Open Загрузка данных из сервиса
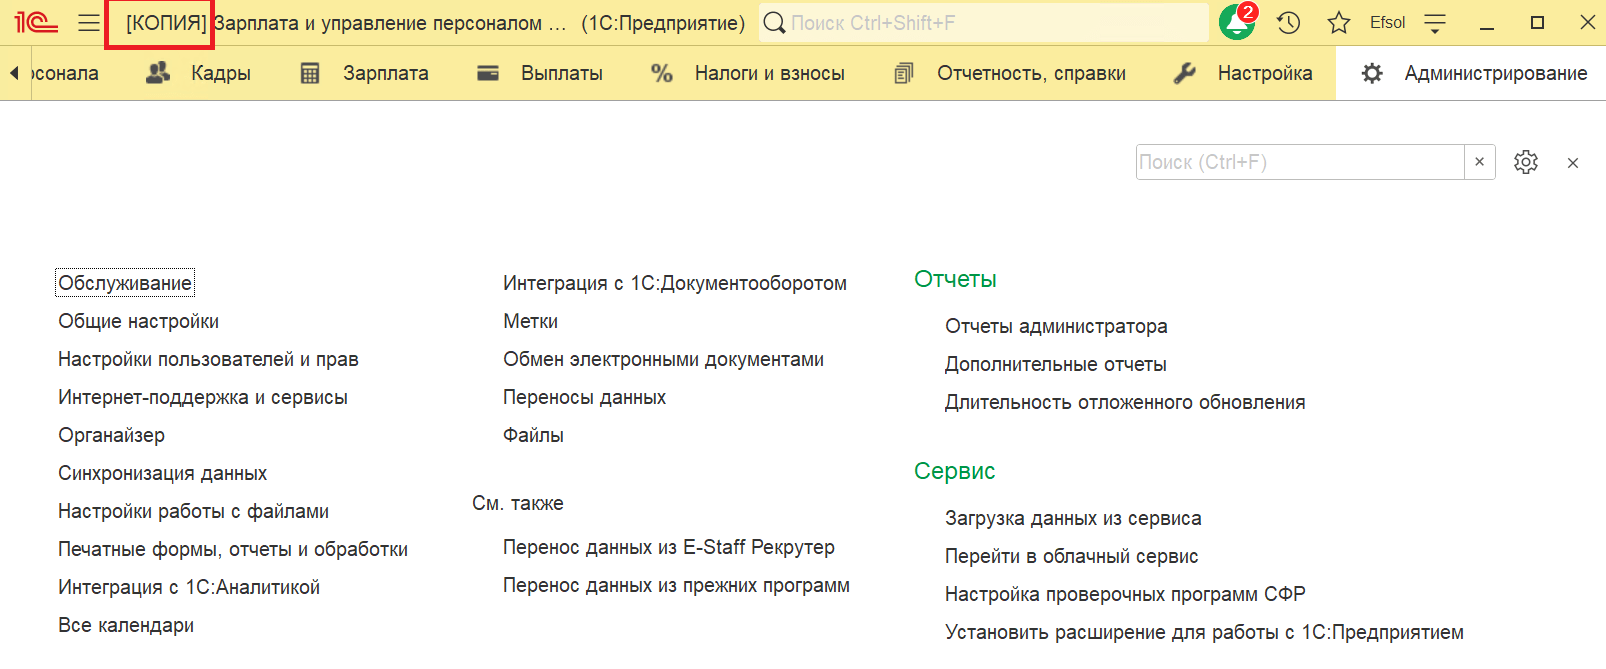The width and height of the screenshot is (1606, 669). point(1073,518)
